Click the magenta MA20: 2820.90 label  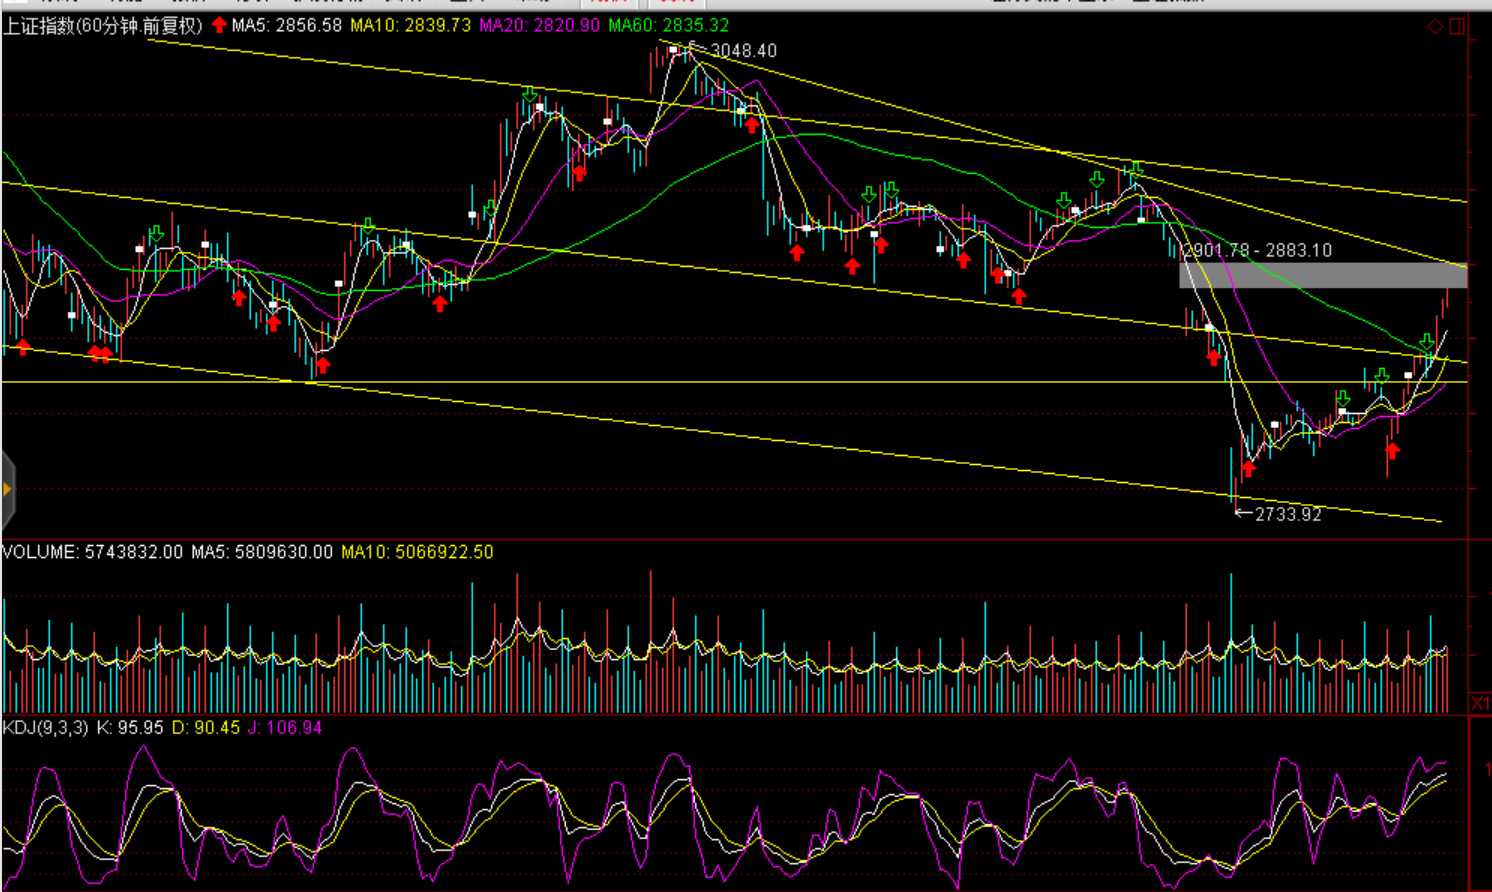pos(540,25)
